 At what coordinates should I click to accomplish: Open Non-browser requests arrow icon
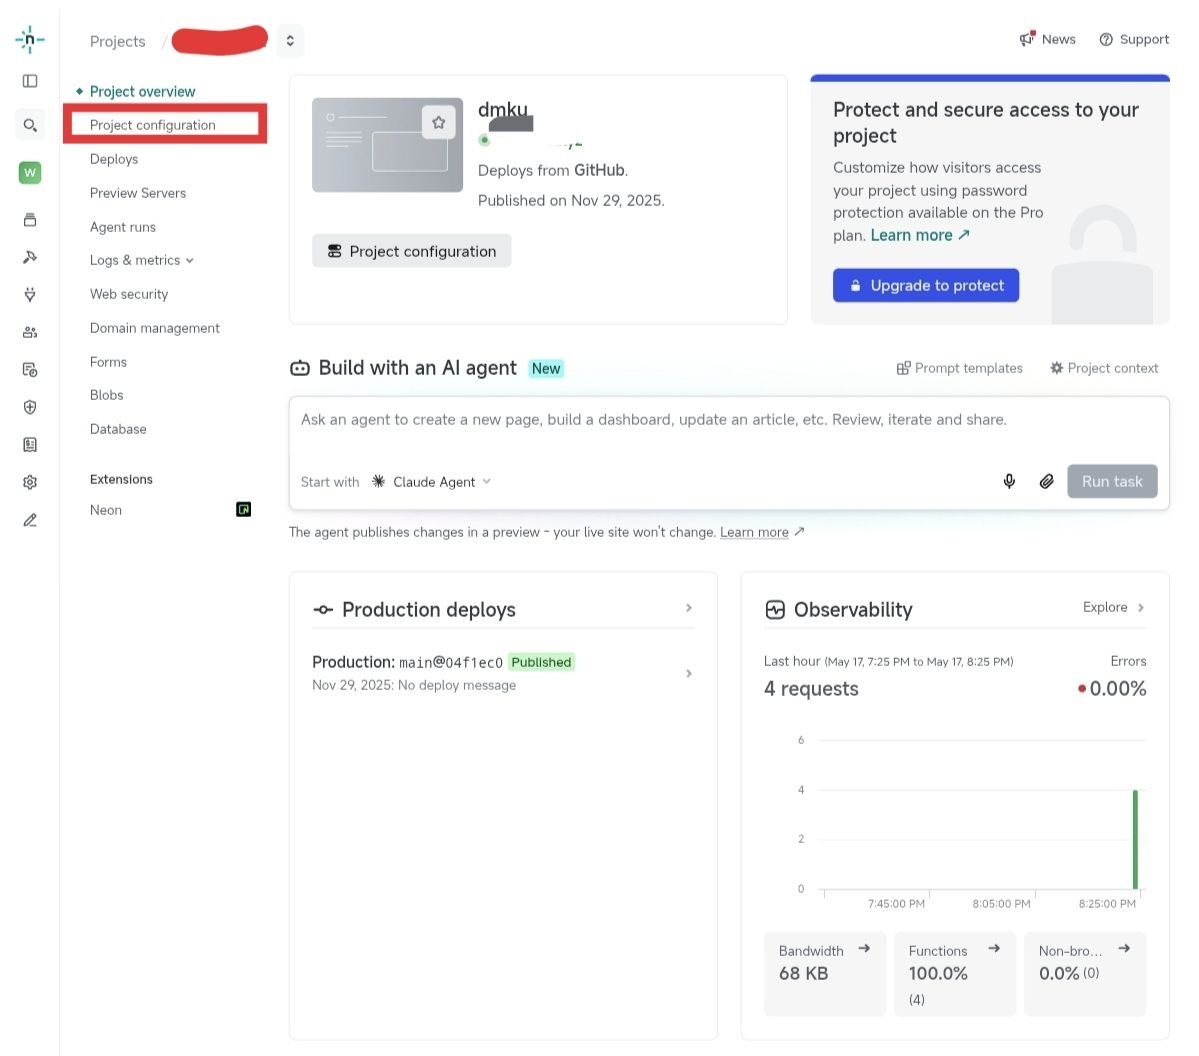[x=1124, y=948]
